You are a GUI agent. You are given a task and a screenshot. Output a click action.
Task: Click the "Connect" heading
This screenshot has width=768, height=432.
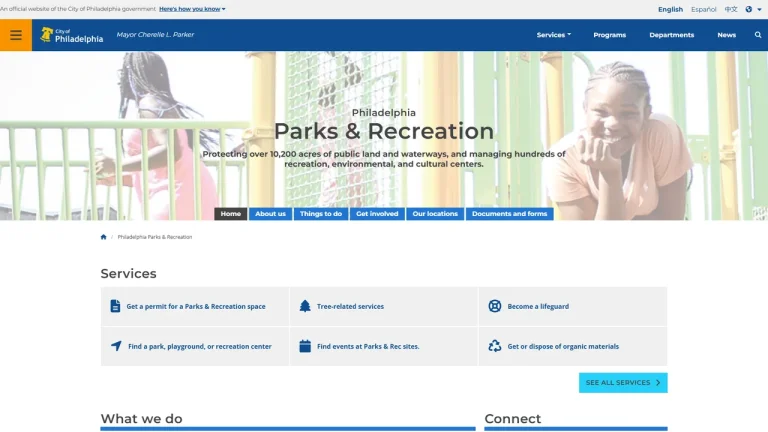point(512,419)
